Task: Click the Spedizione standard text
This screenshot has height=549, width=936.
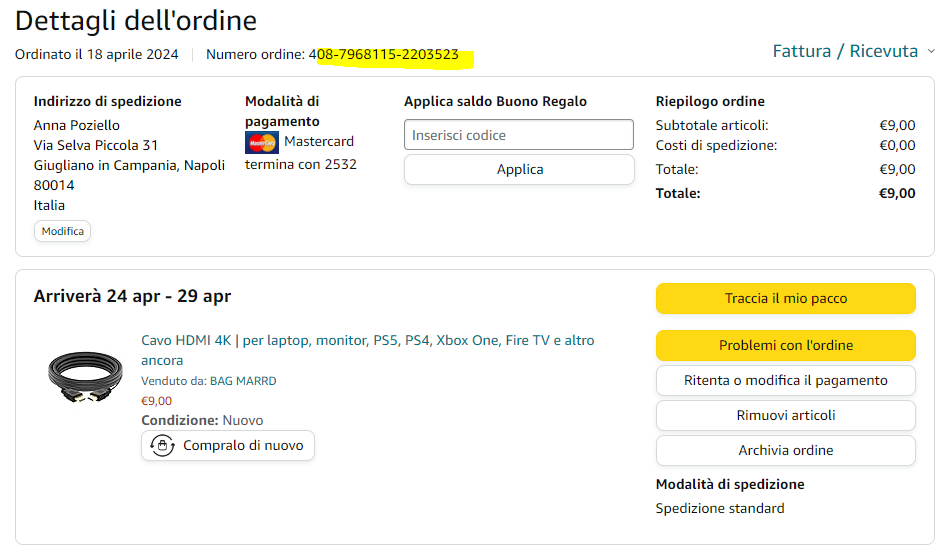Action: coord(719,508)
